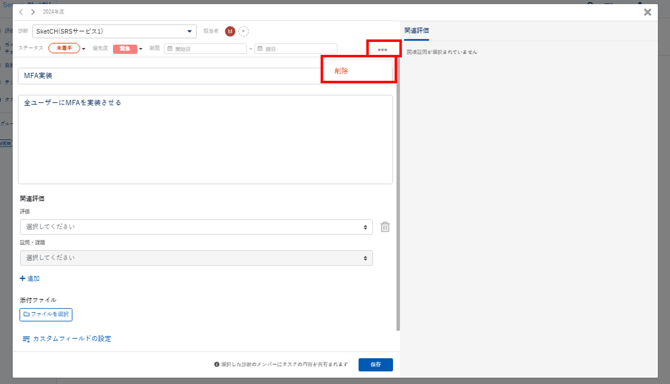
Task: Click the assignee avatar M
Action: (x=230, y=31)
